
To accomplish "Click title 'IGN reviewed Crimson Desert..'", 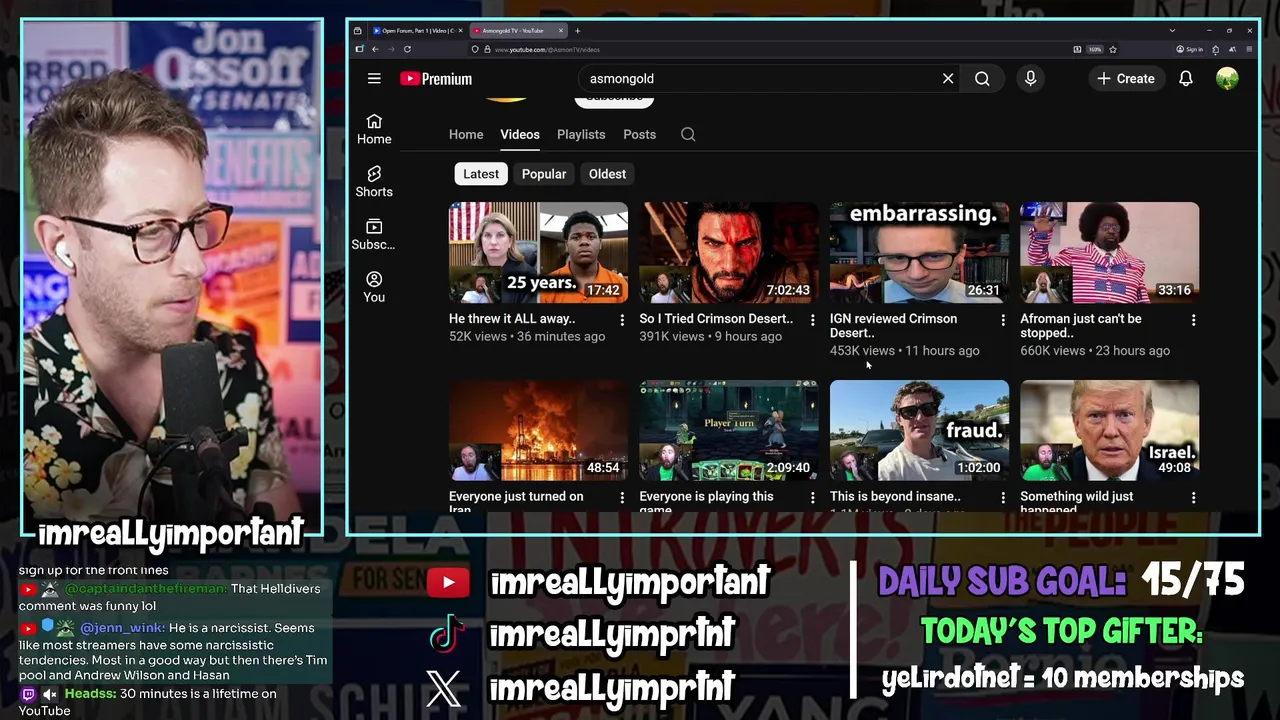I will pyautogui.click(x=893, y=326).
